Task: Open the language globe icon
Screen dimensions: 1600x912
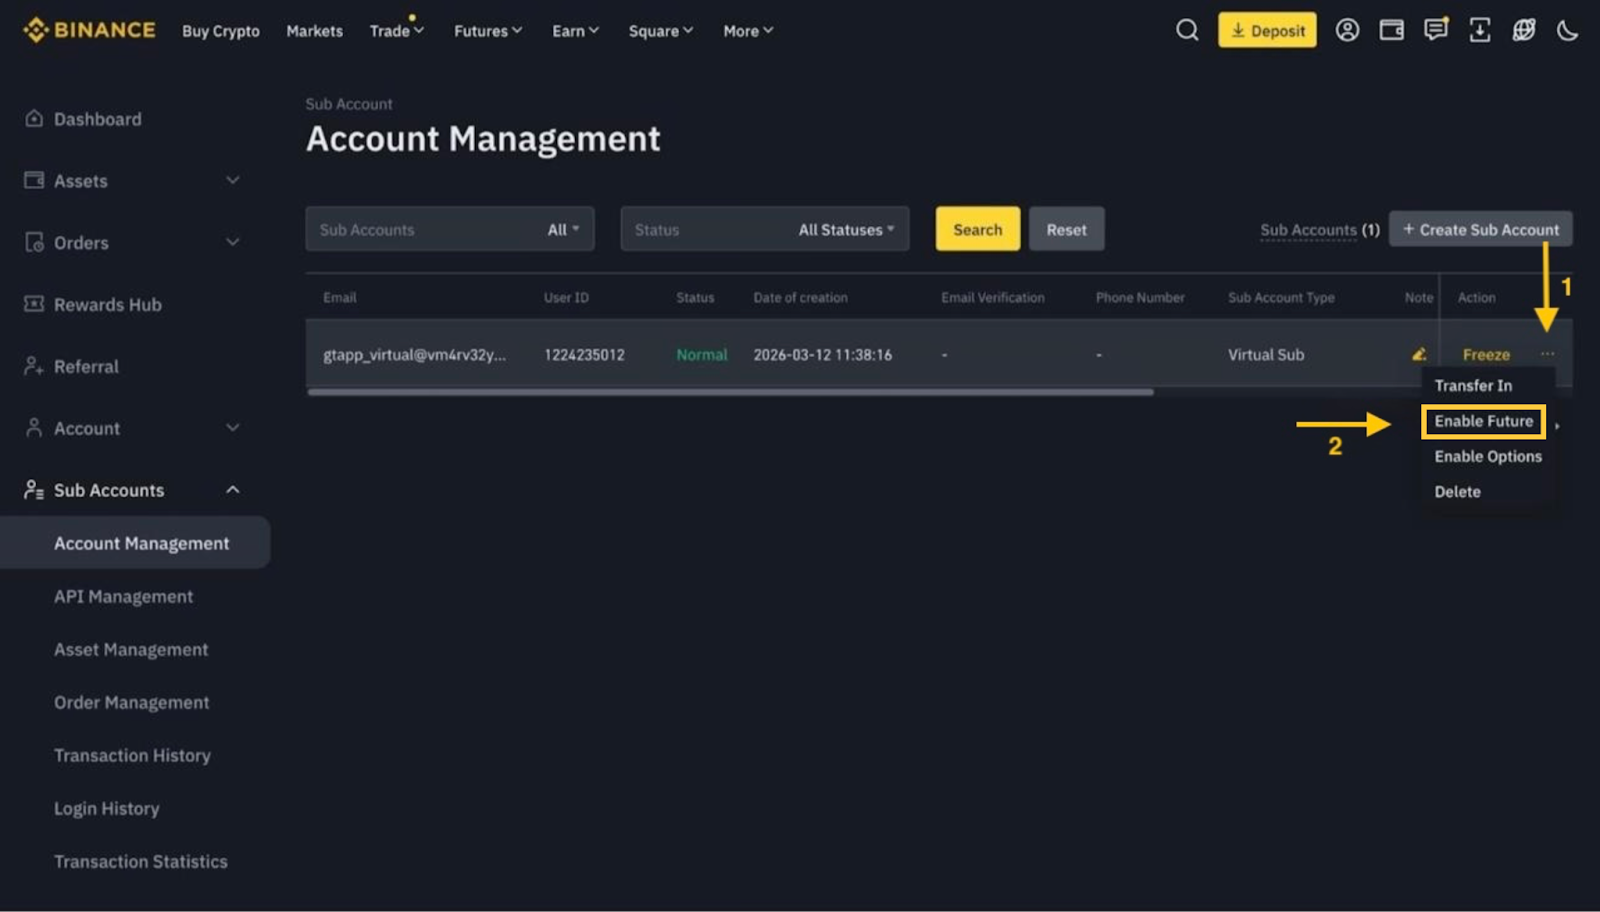Action: 1523,30
